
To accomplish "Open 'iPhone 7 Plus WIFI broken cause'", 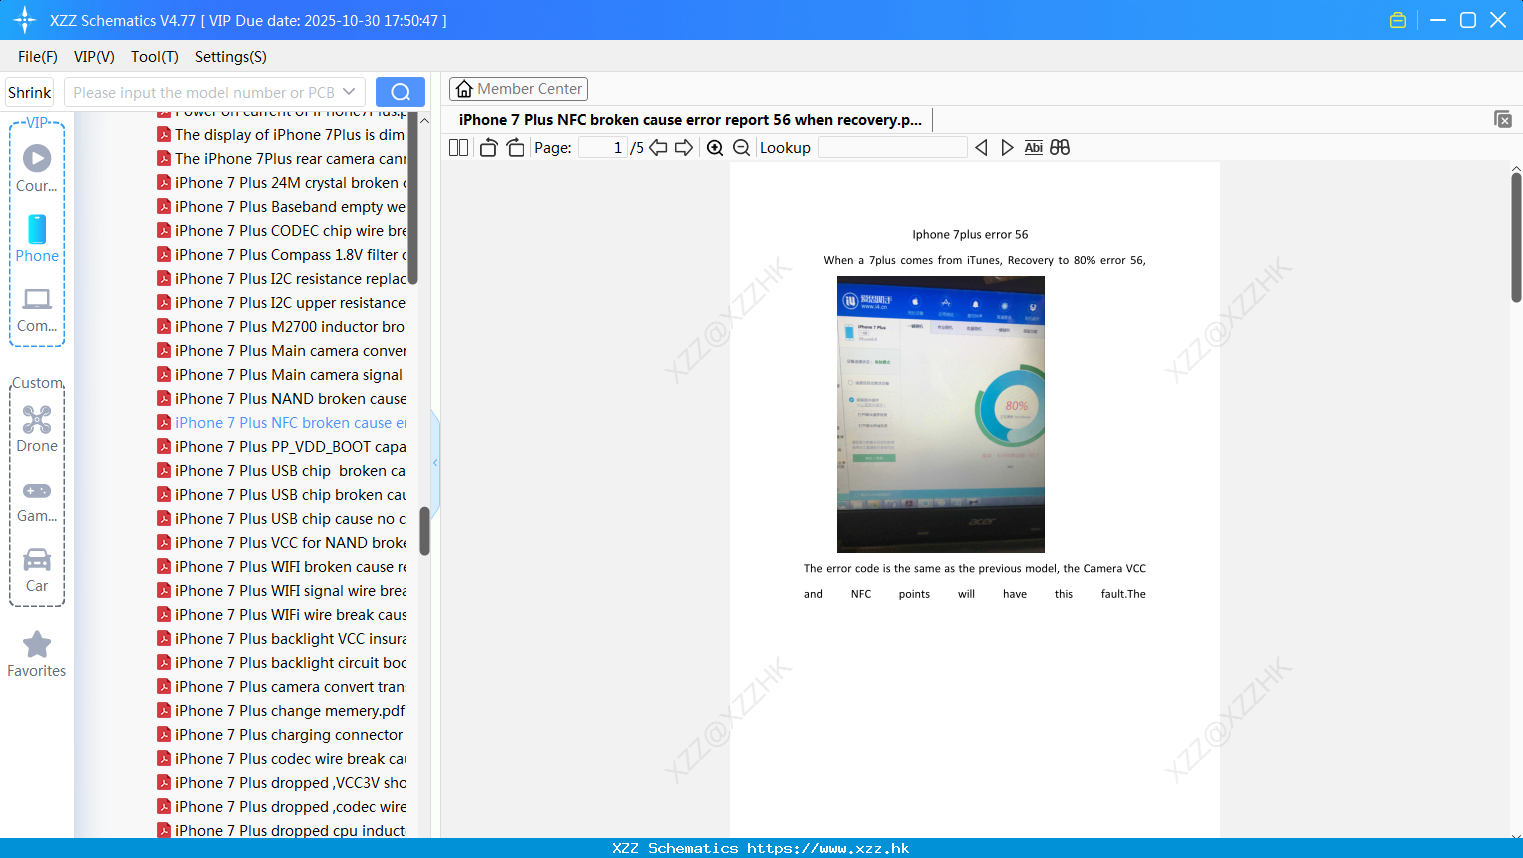I will click(x=281, y=567).
